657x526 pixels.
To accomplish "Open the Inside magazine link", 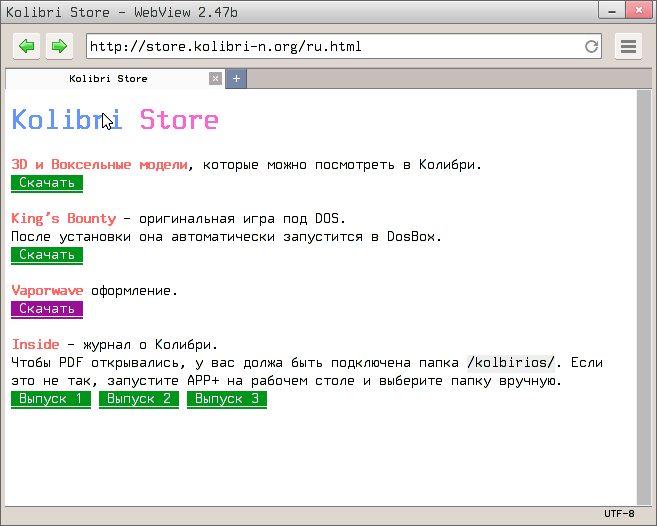I will 35,344.
